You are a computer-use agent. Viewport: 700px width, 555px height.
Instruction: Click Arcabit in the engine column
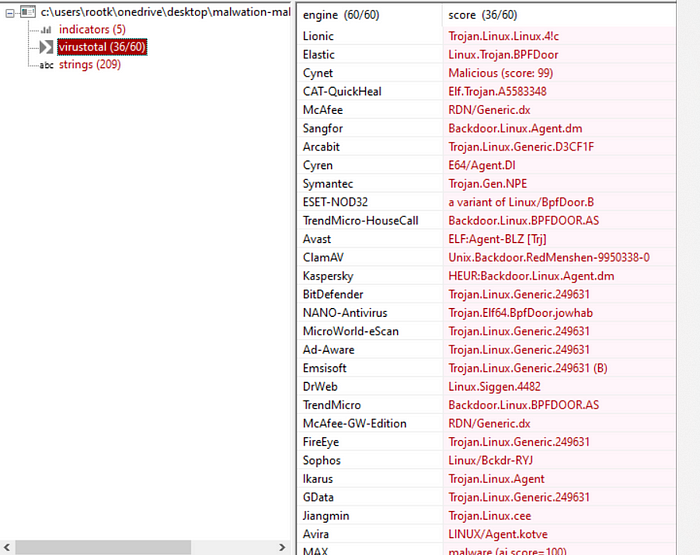point(321,147)
